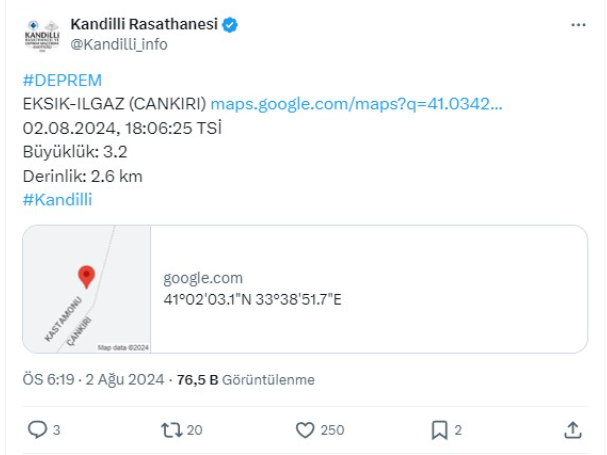Click the red map pin marker
The height and width of the screenshot is (455, 607).
coord(86,276)
